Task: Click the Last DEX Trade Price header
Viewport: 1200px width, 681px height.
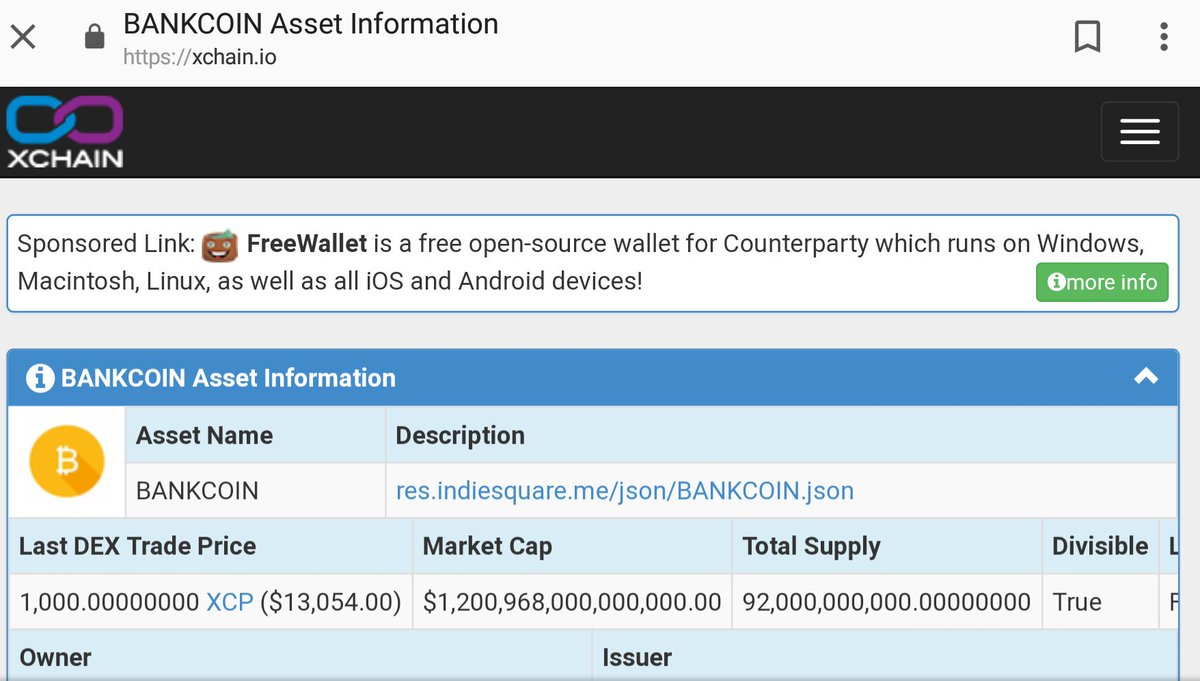Action: pyautogui.click(x=138, y=546)
